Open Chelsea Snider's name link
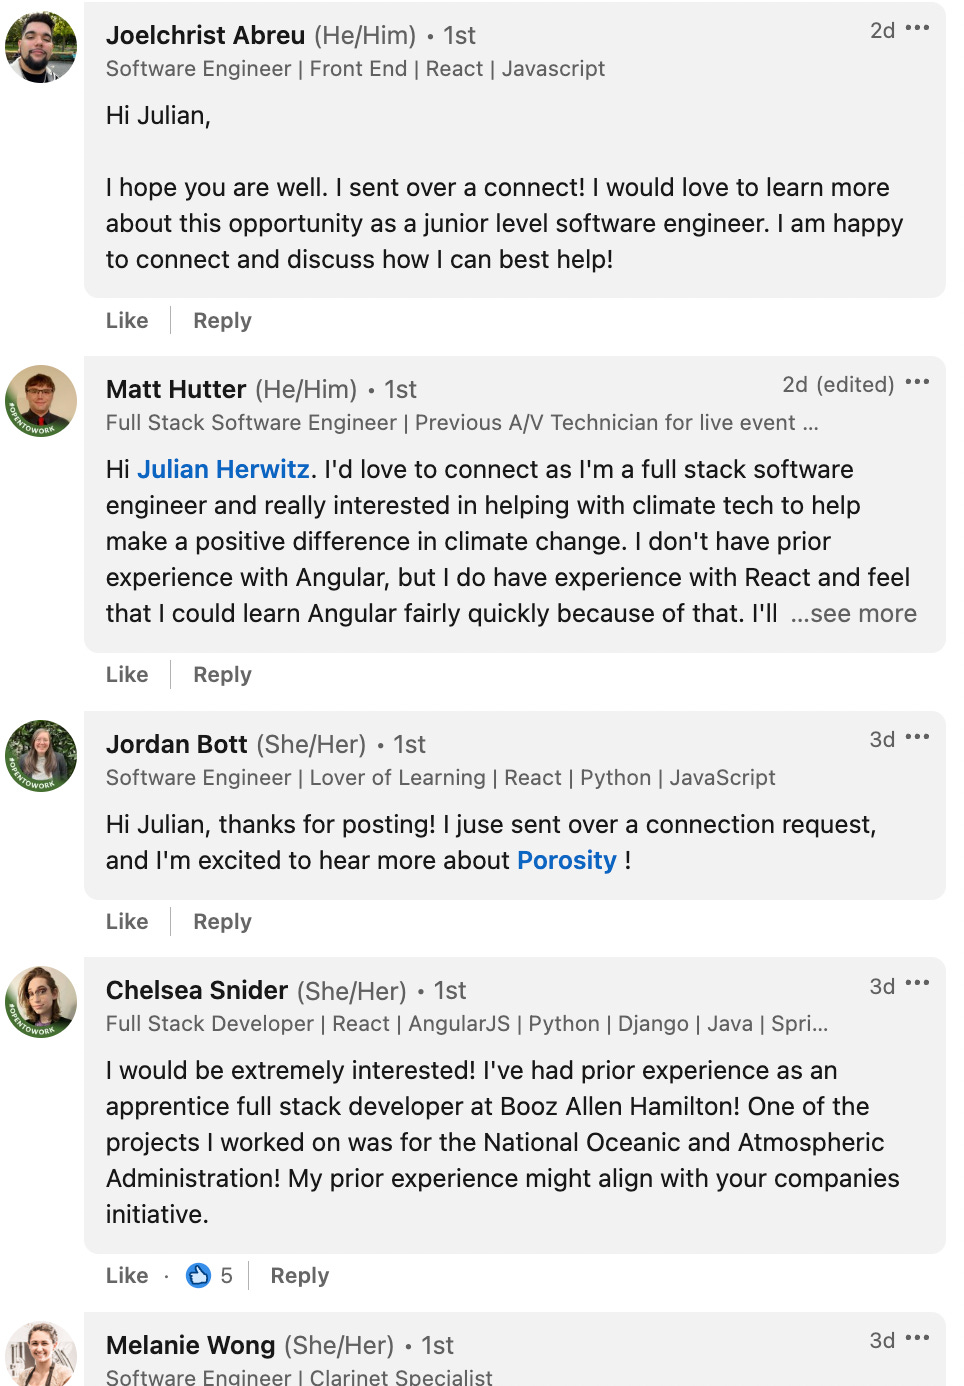Screen dimensions: 964x1386 [x=197, y=990]
